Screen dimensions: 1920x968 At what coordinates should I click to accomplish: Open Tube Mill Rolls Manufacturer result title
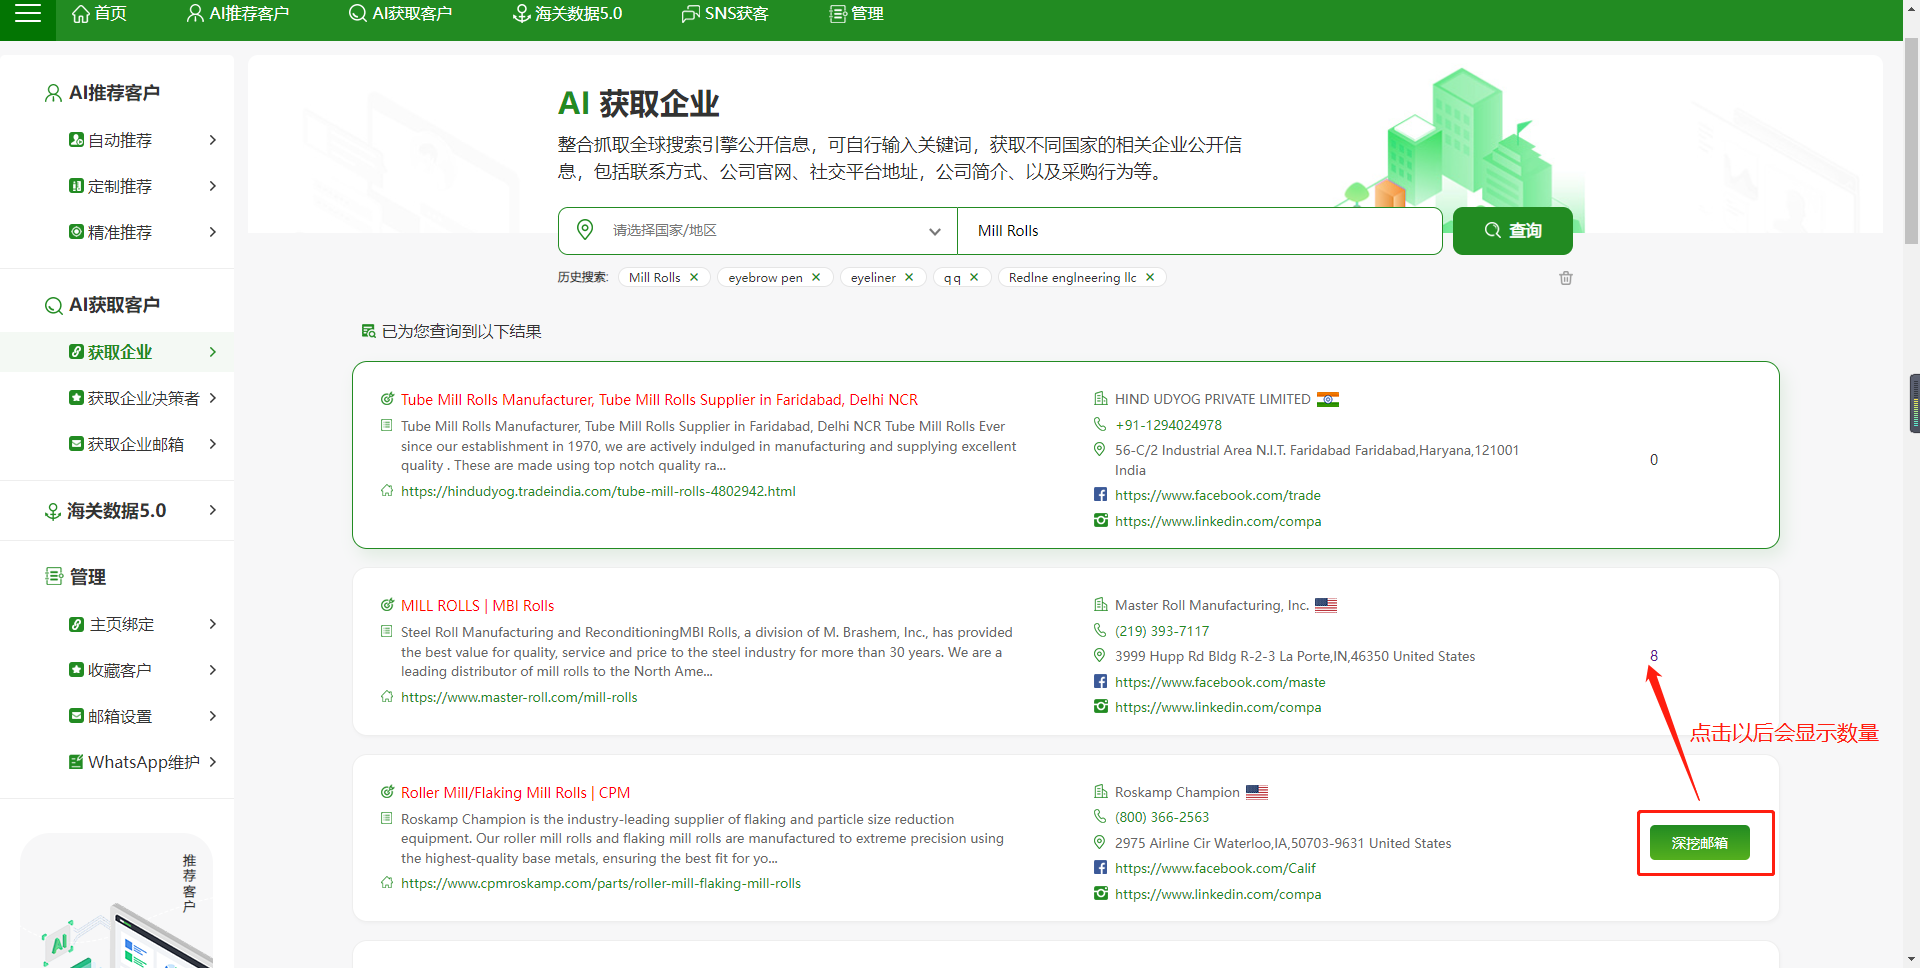(659, 400)
